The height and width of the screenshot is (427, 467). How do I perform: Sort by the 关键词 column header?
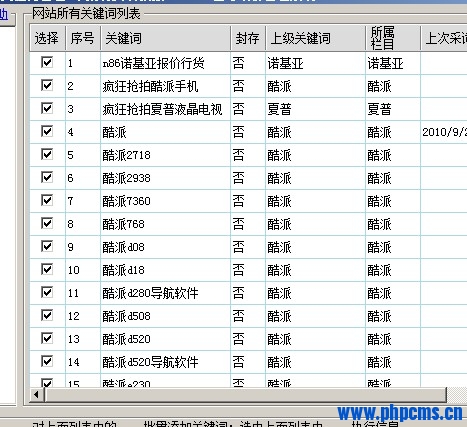coord(166,38)
